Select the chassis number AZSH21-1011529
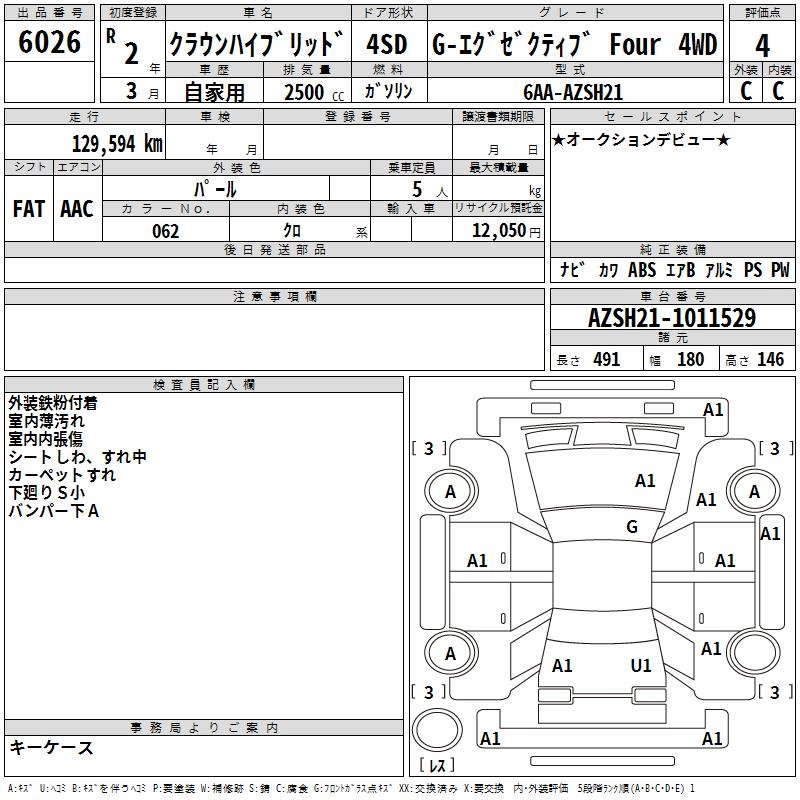Screen dimensions: 800x800 click(x=671, y=319)
